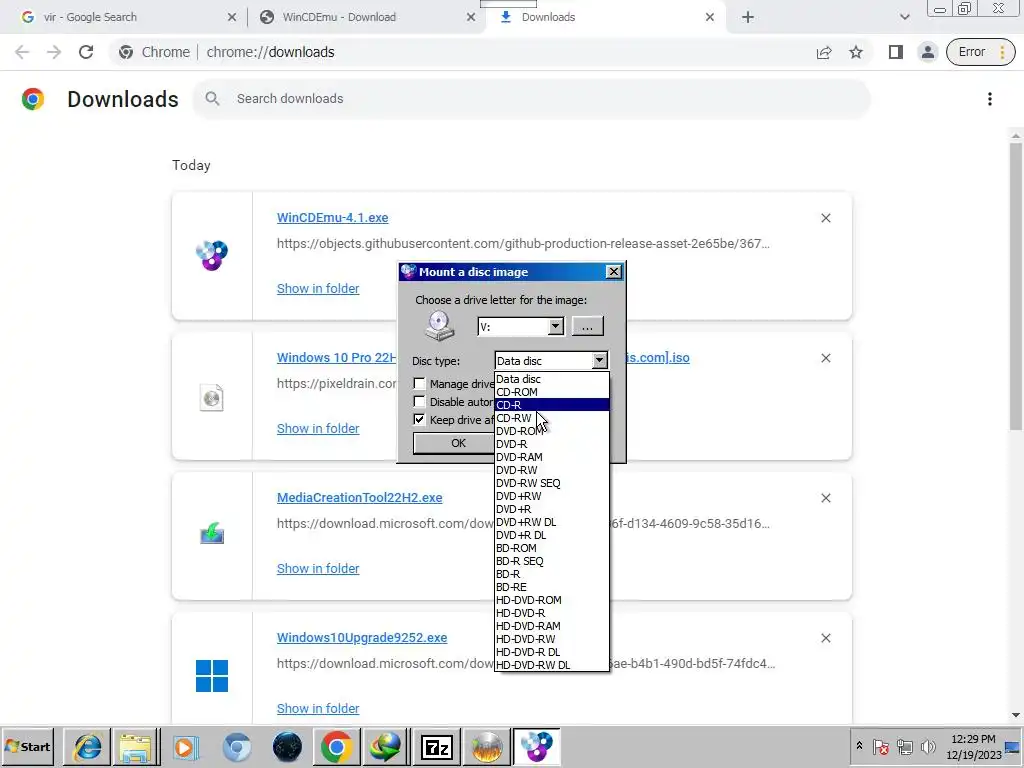Open Internet Explorer from the taskbar
The width and height of the screenshot is (1024, 768).
coord(87,747)
